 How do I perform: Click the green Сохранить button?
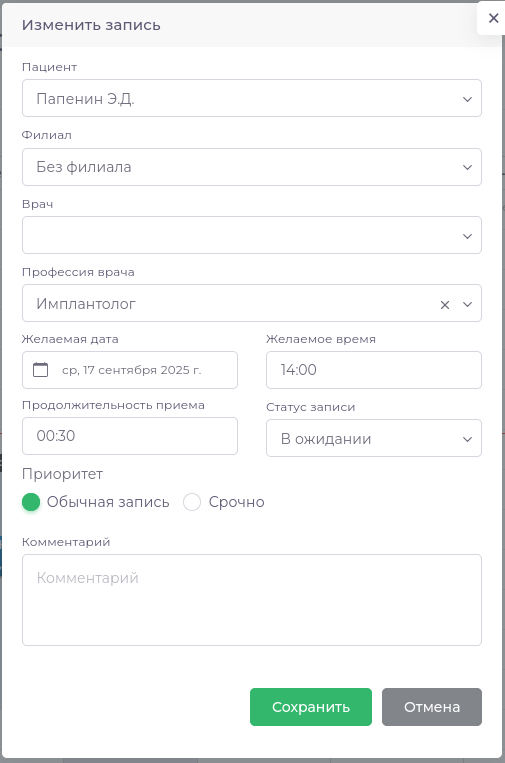pyautogui.click(x=311, y=707)
